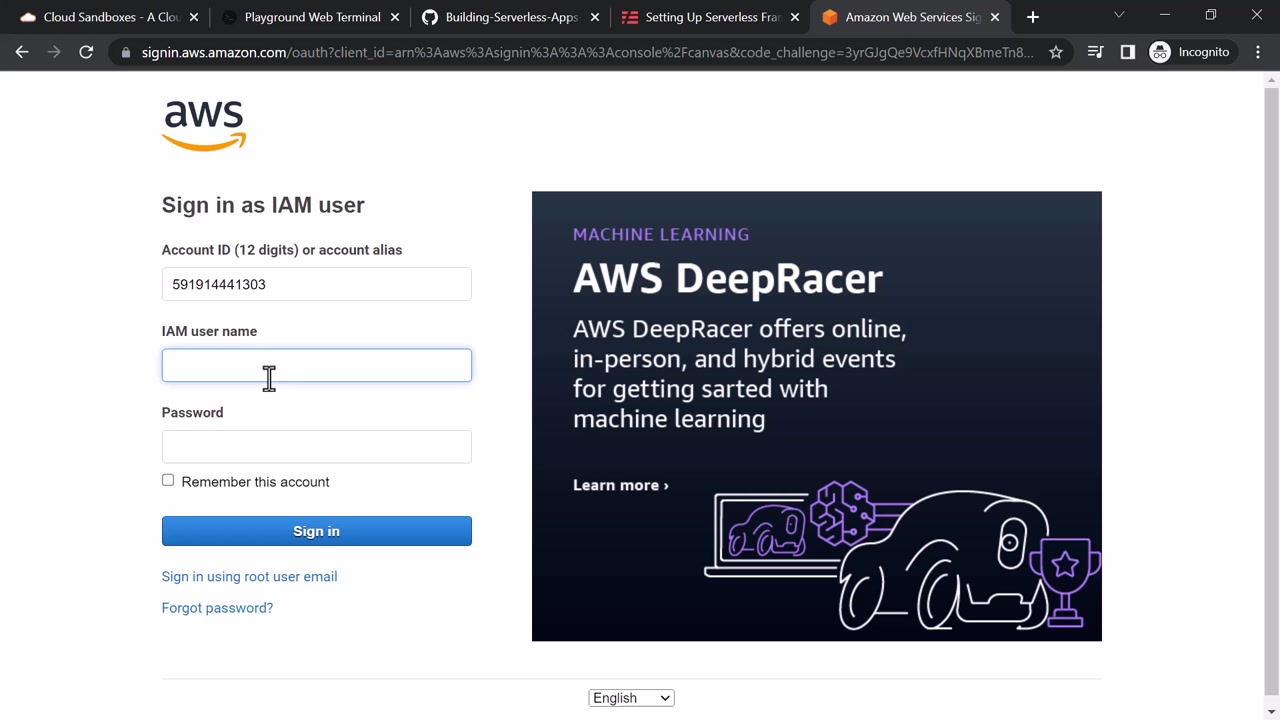Click the AWS logo
Screen dimensions: 1280x720
point(204,126)
